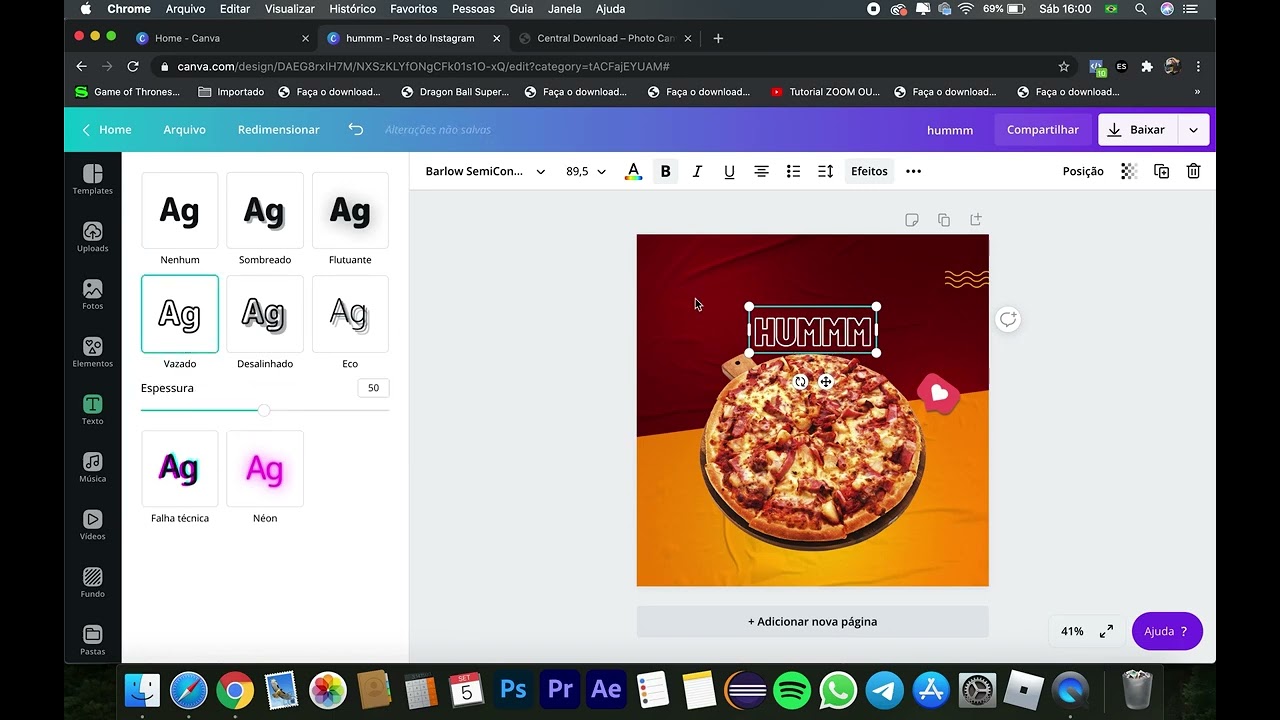Bookmark this page with the star icon
1280x720 pixels.
pyautogui.click(x=1064, y=66)
